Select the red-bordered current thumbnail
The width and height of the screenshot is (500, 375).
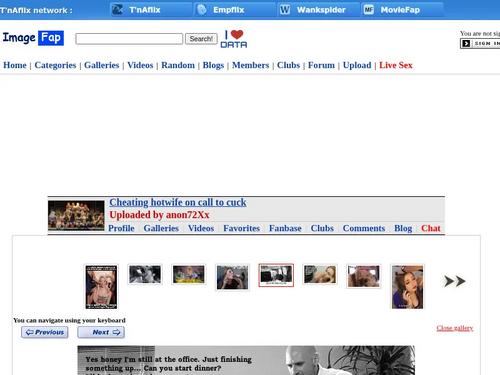coord(276,275)
